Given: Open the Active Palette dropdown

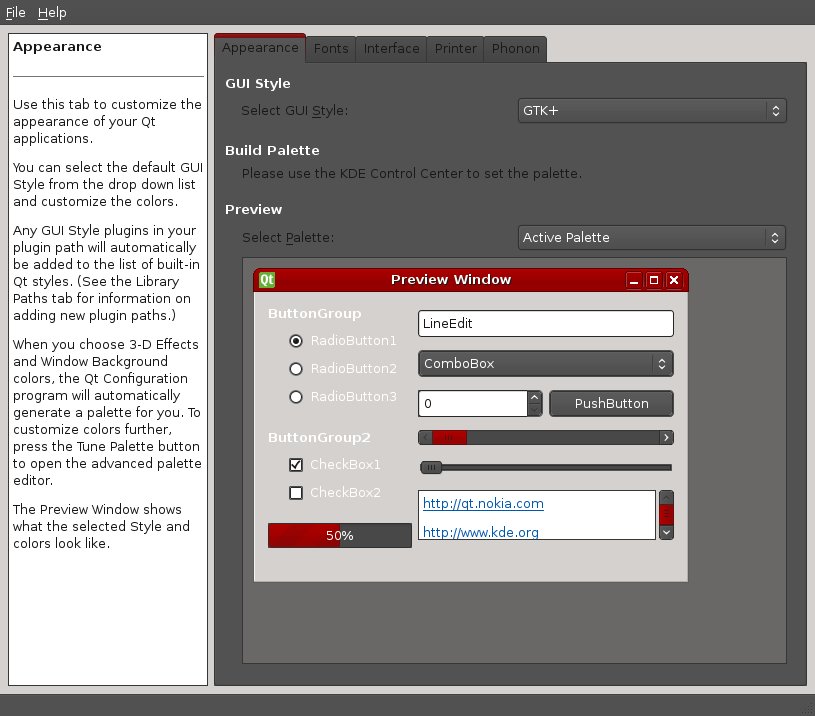Looking at the screenshot, I should [x=651, y=238].
